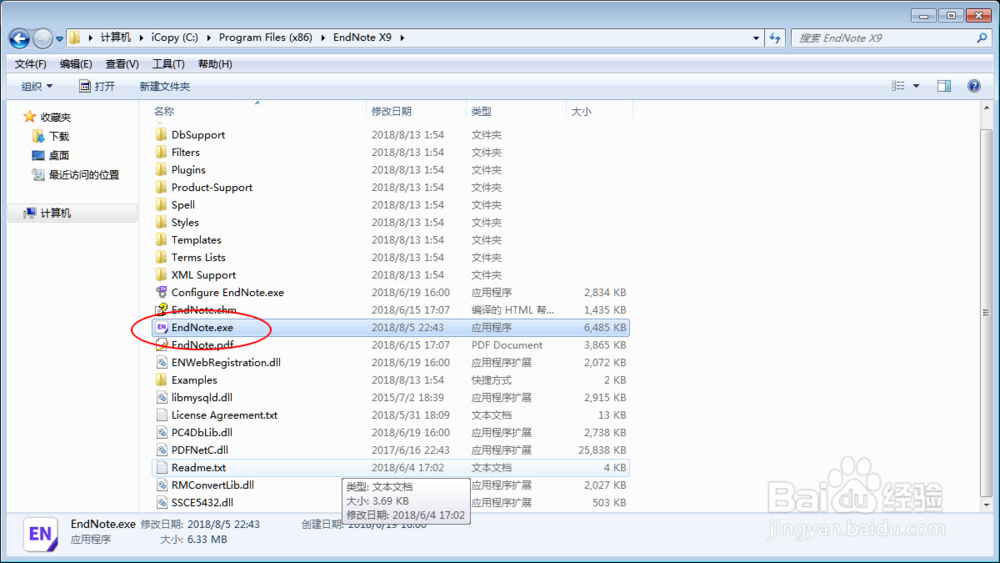Select the Examples shortcut icon
Viewport: 1000px width, 563px height.
[161, 380]
